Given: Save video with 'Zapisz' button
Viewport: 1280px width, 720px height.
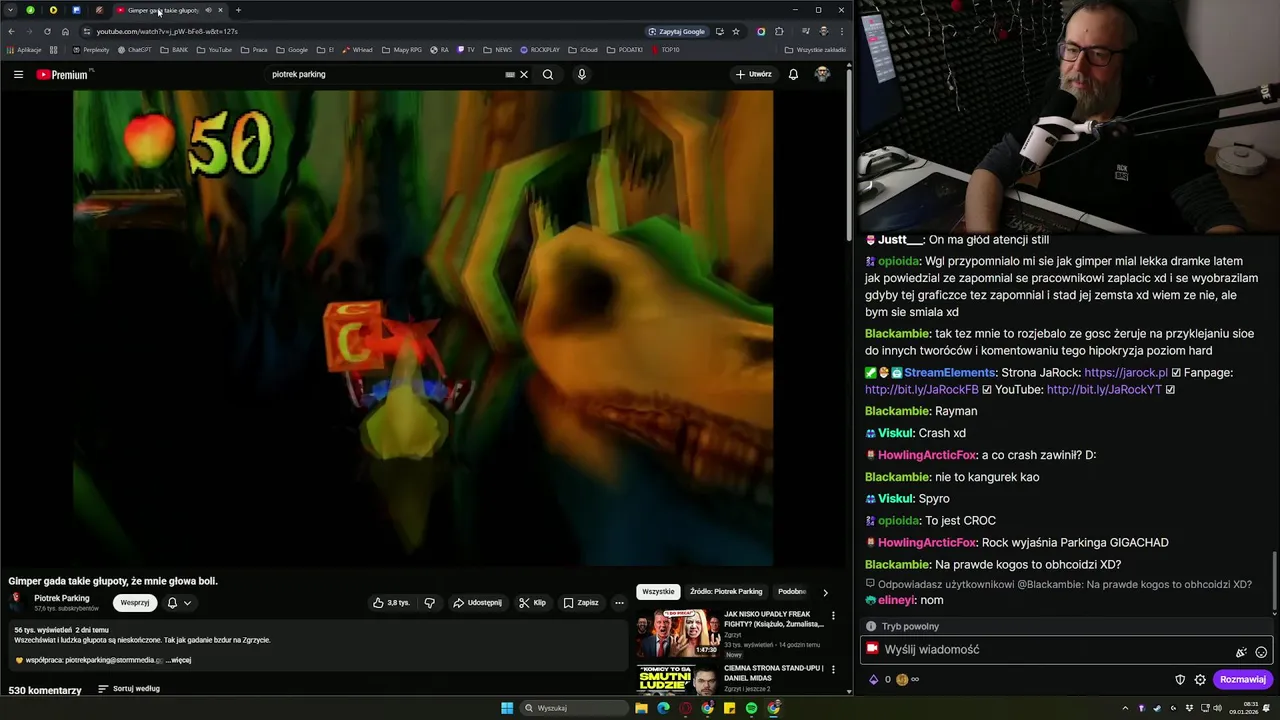Looking at the screenshot, I should (x=580, y=603).
